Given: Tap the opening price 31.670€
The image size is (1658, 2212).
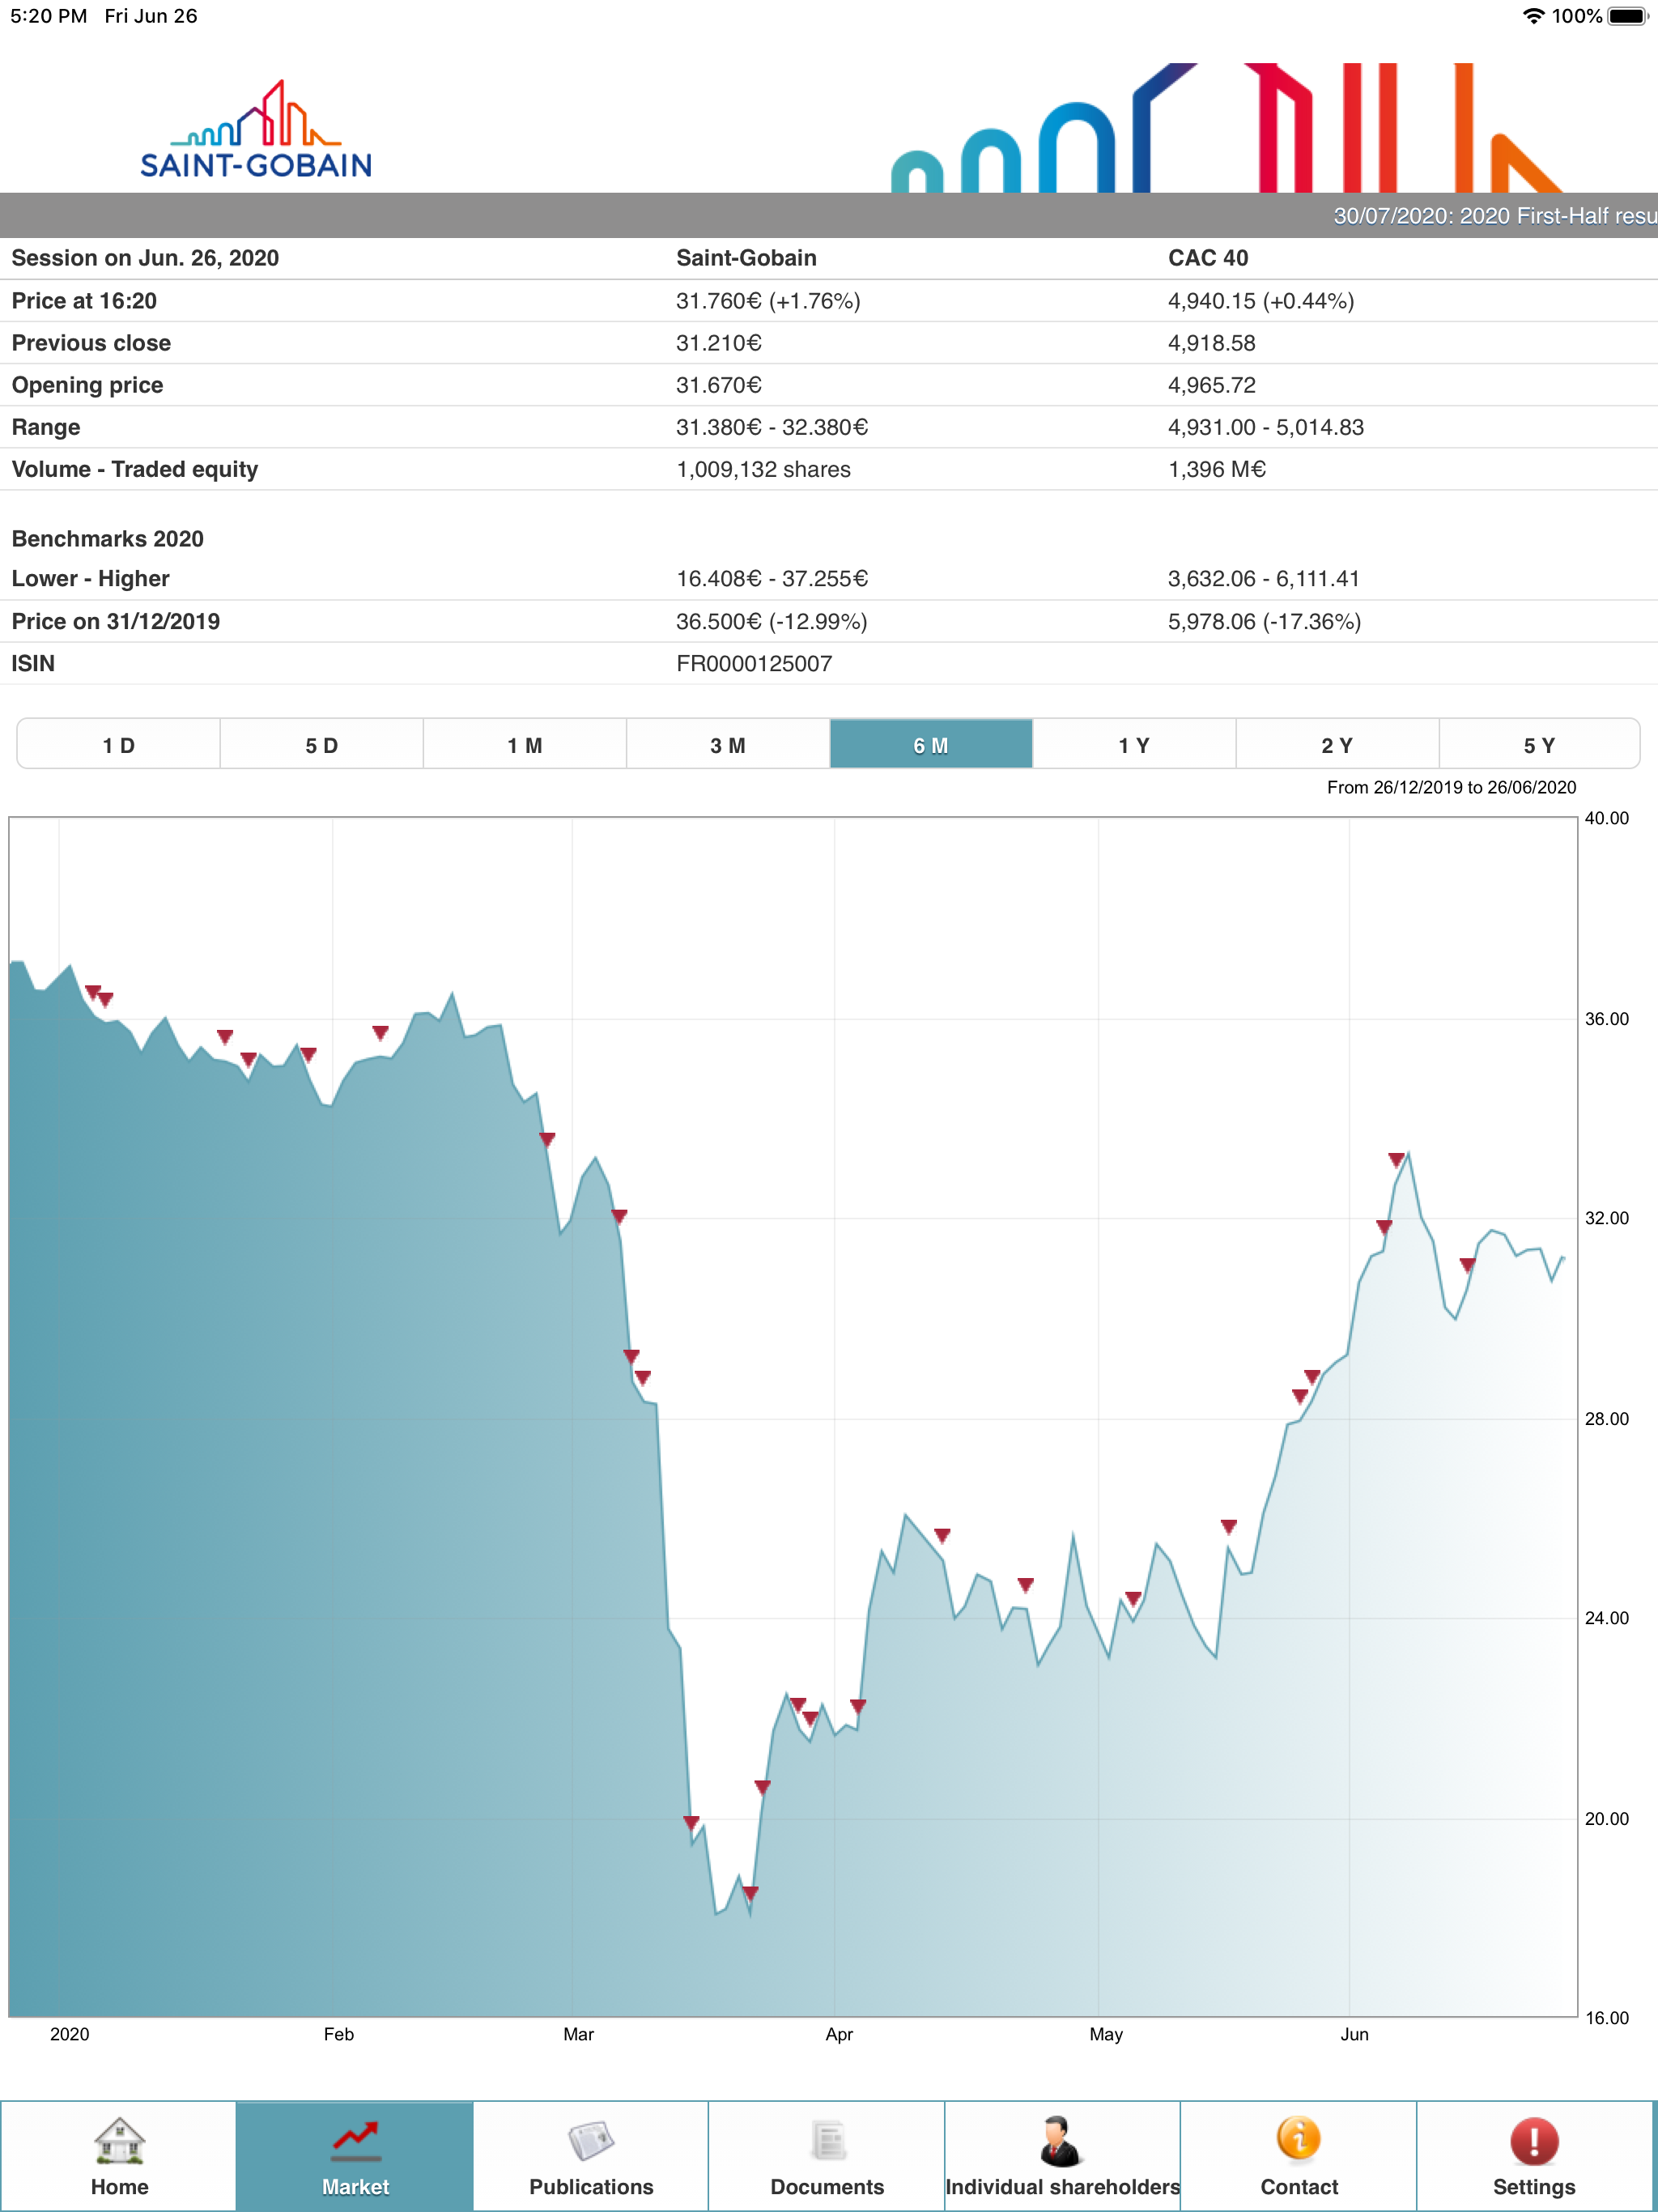Looking at the screenshot, I should click(x=719, y=385).
